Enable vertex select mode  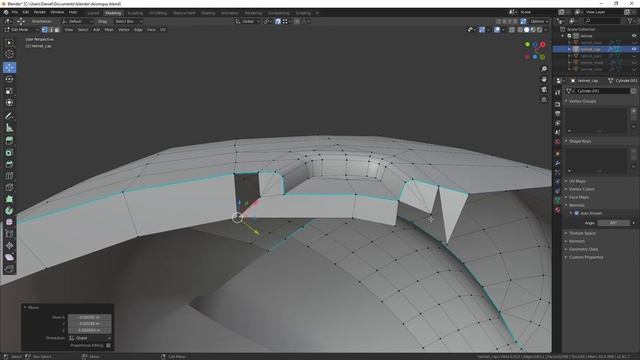pos(45,30)
